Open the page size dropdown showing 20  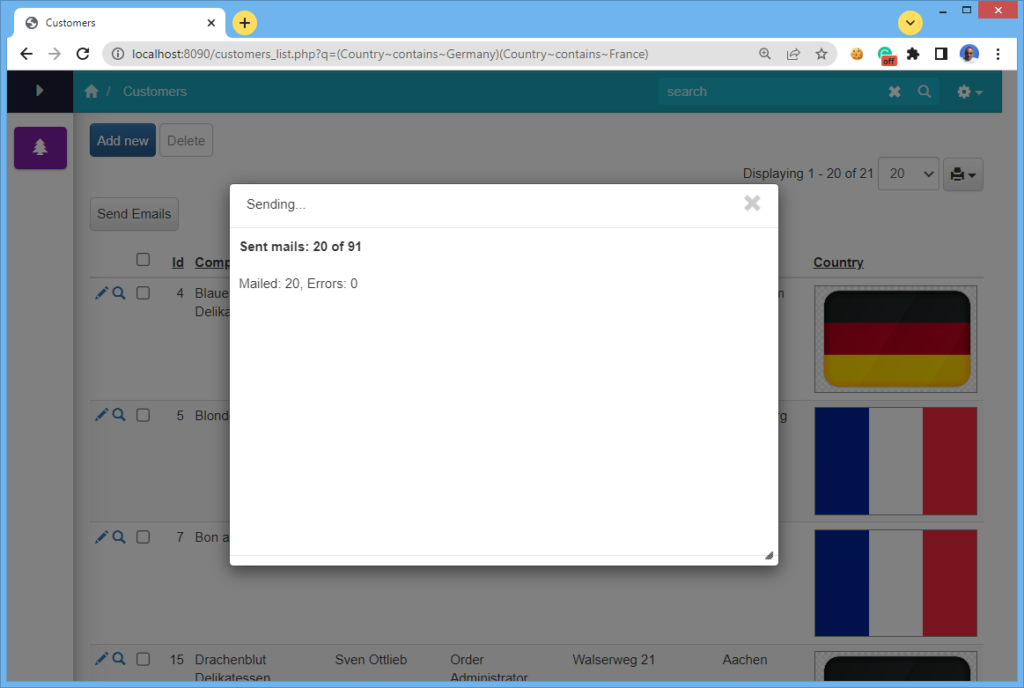point(908,174)
